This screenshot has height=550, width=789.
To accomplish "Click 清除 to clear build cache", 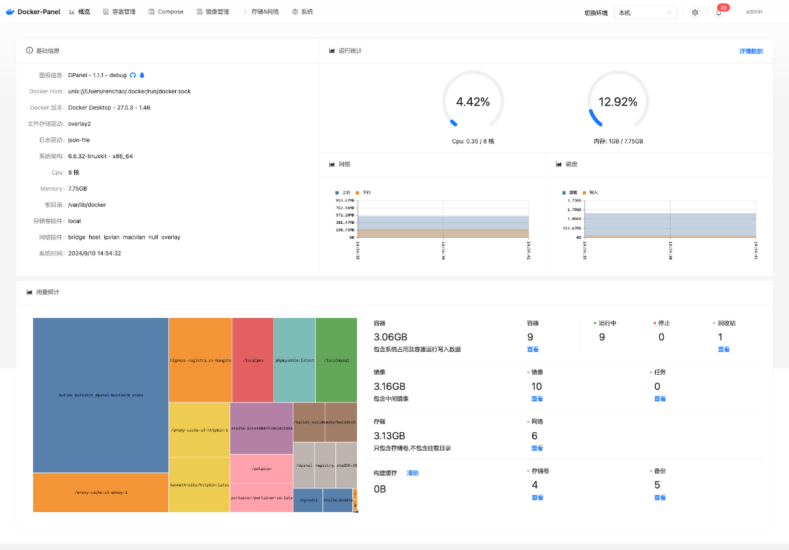I will tap(412, 472).
